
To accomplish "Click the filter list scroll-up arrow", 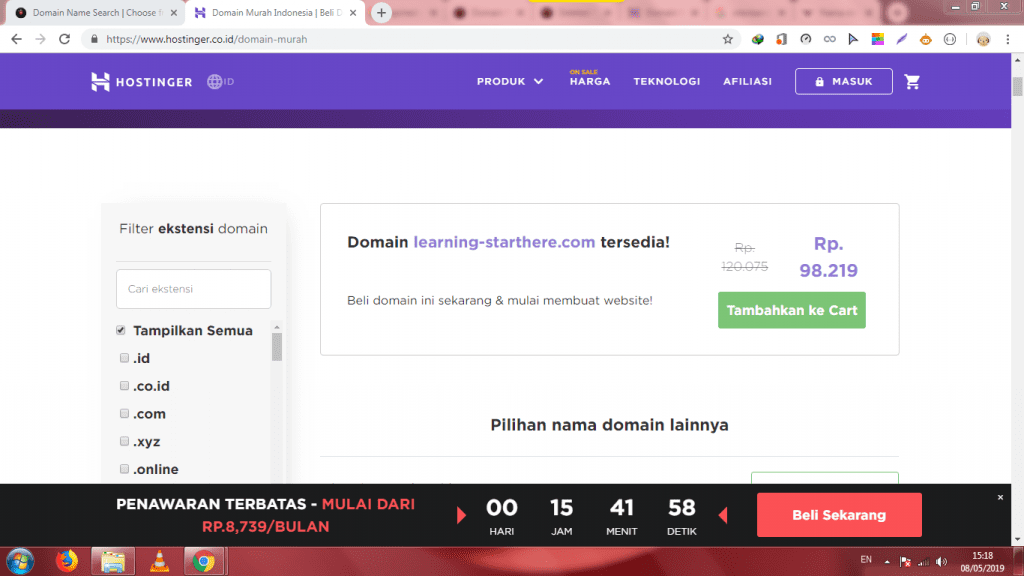I will click(277, 327).
